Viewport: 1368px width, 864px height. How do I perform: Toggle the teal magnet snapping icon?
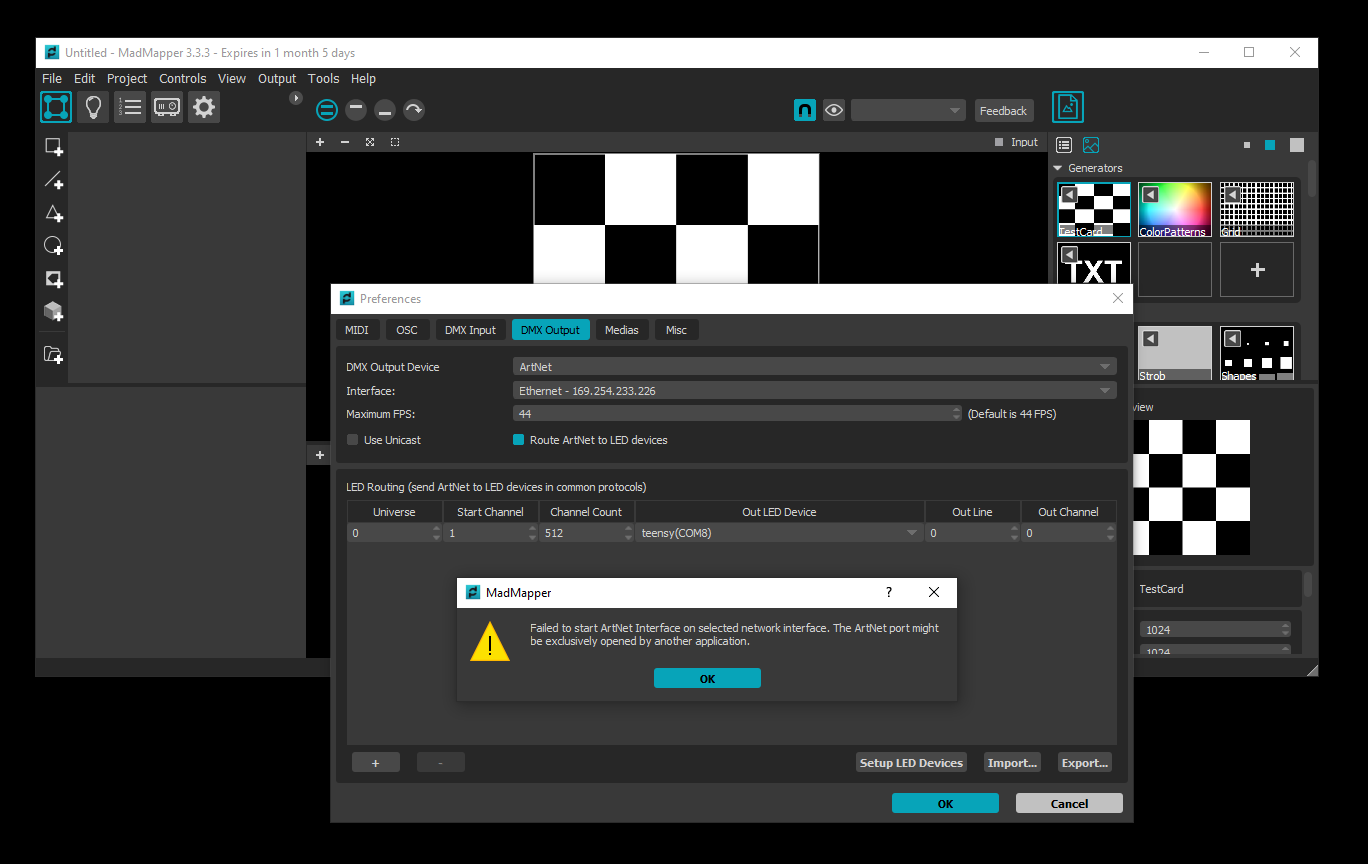pos(805,110)
